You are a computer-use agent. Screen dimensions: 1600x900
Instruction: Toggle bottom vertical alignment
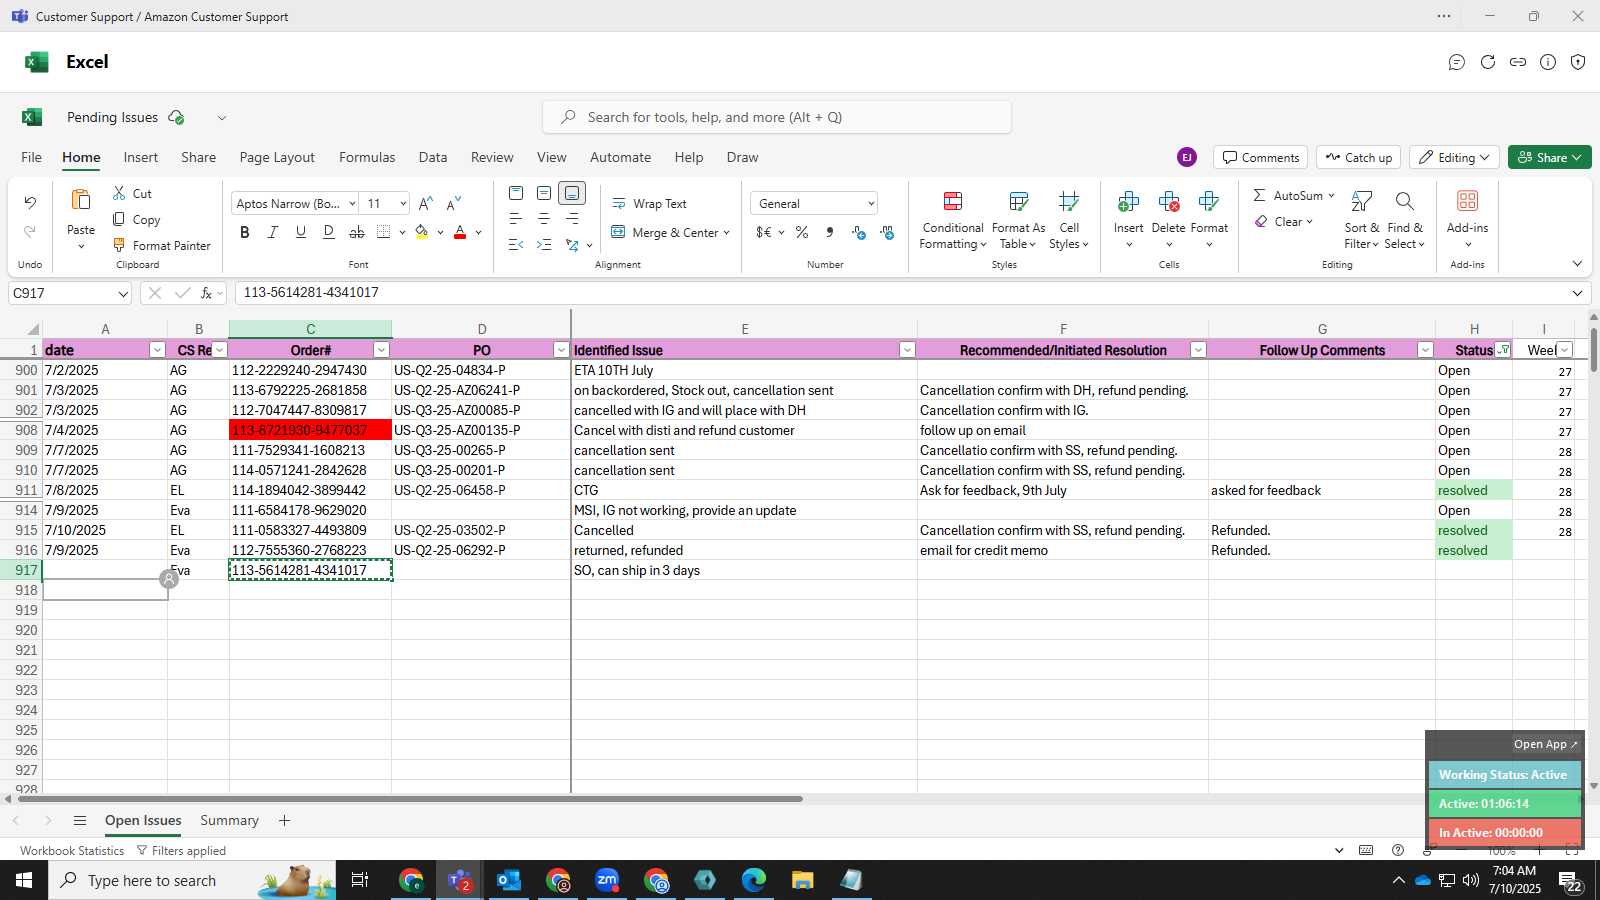572,193
